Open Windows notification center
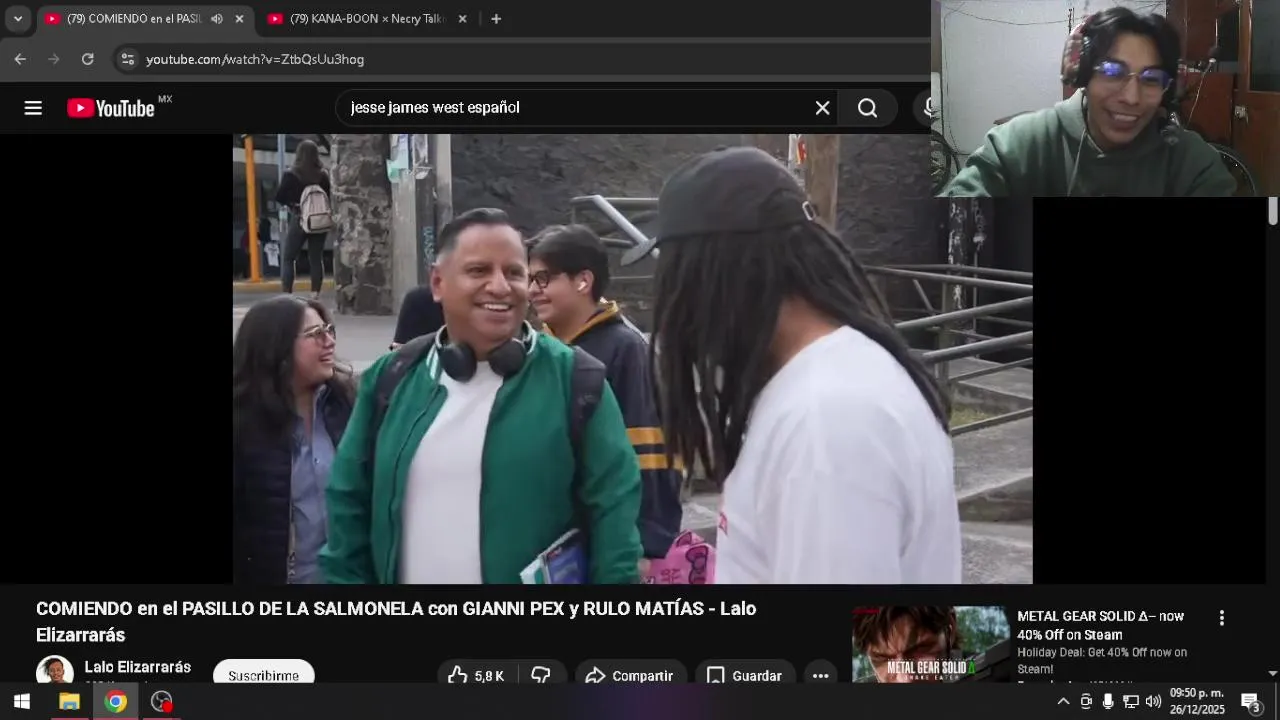 pyautogui.click(x=1251, y=702)
